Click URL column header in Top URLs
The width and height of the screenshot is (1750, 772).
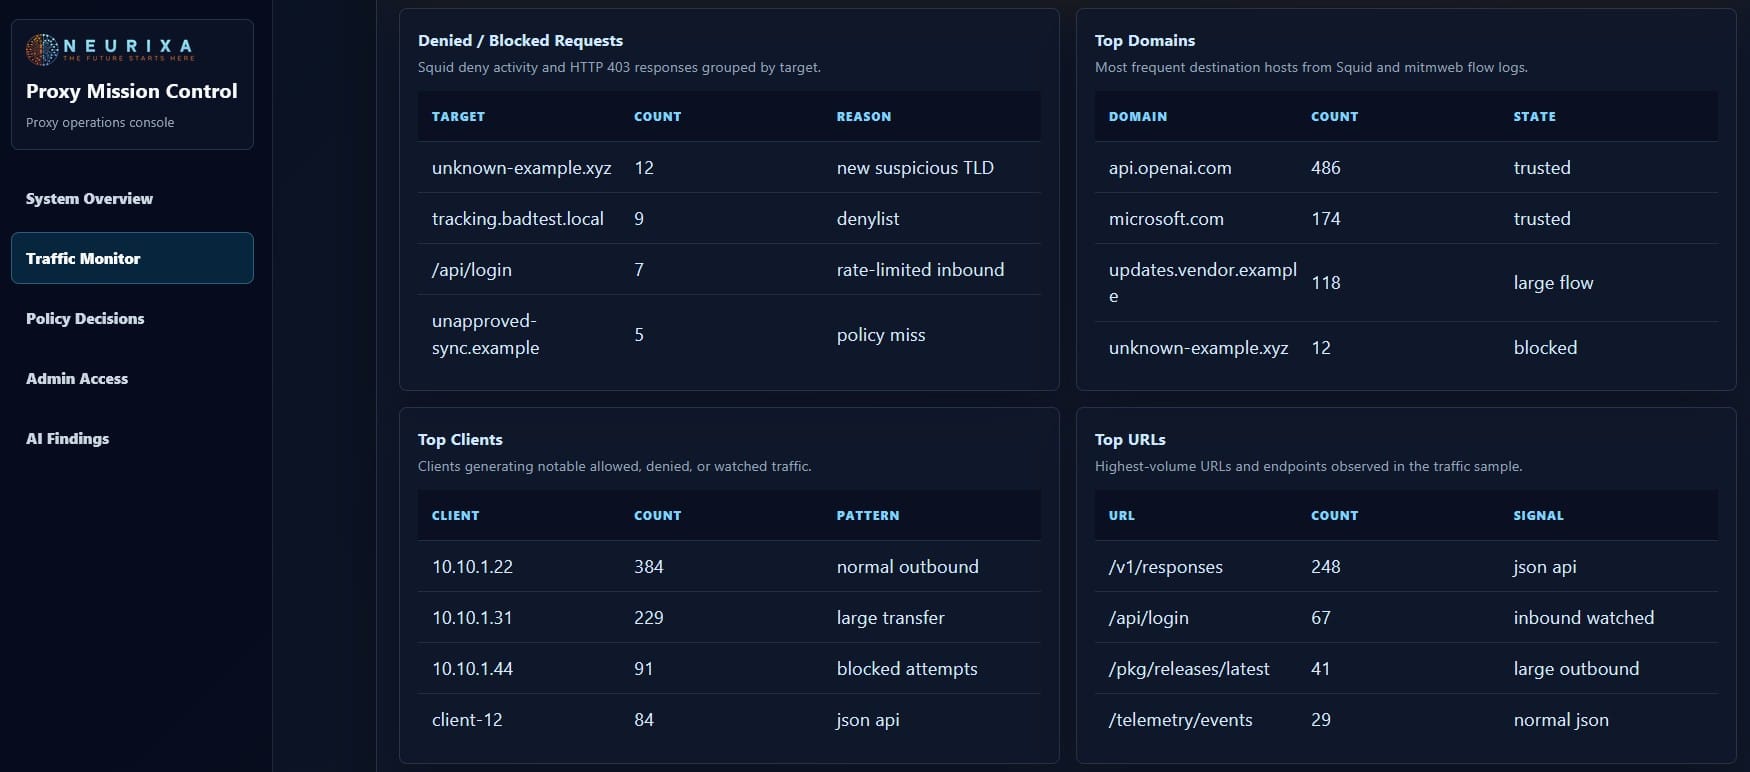pos(1122,516)
